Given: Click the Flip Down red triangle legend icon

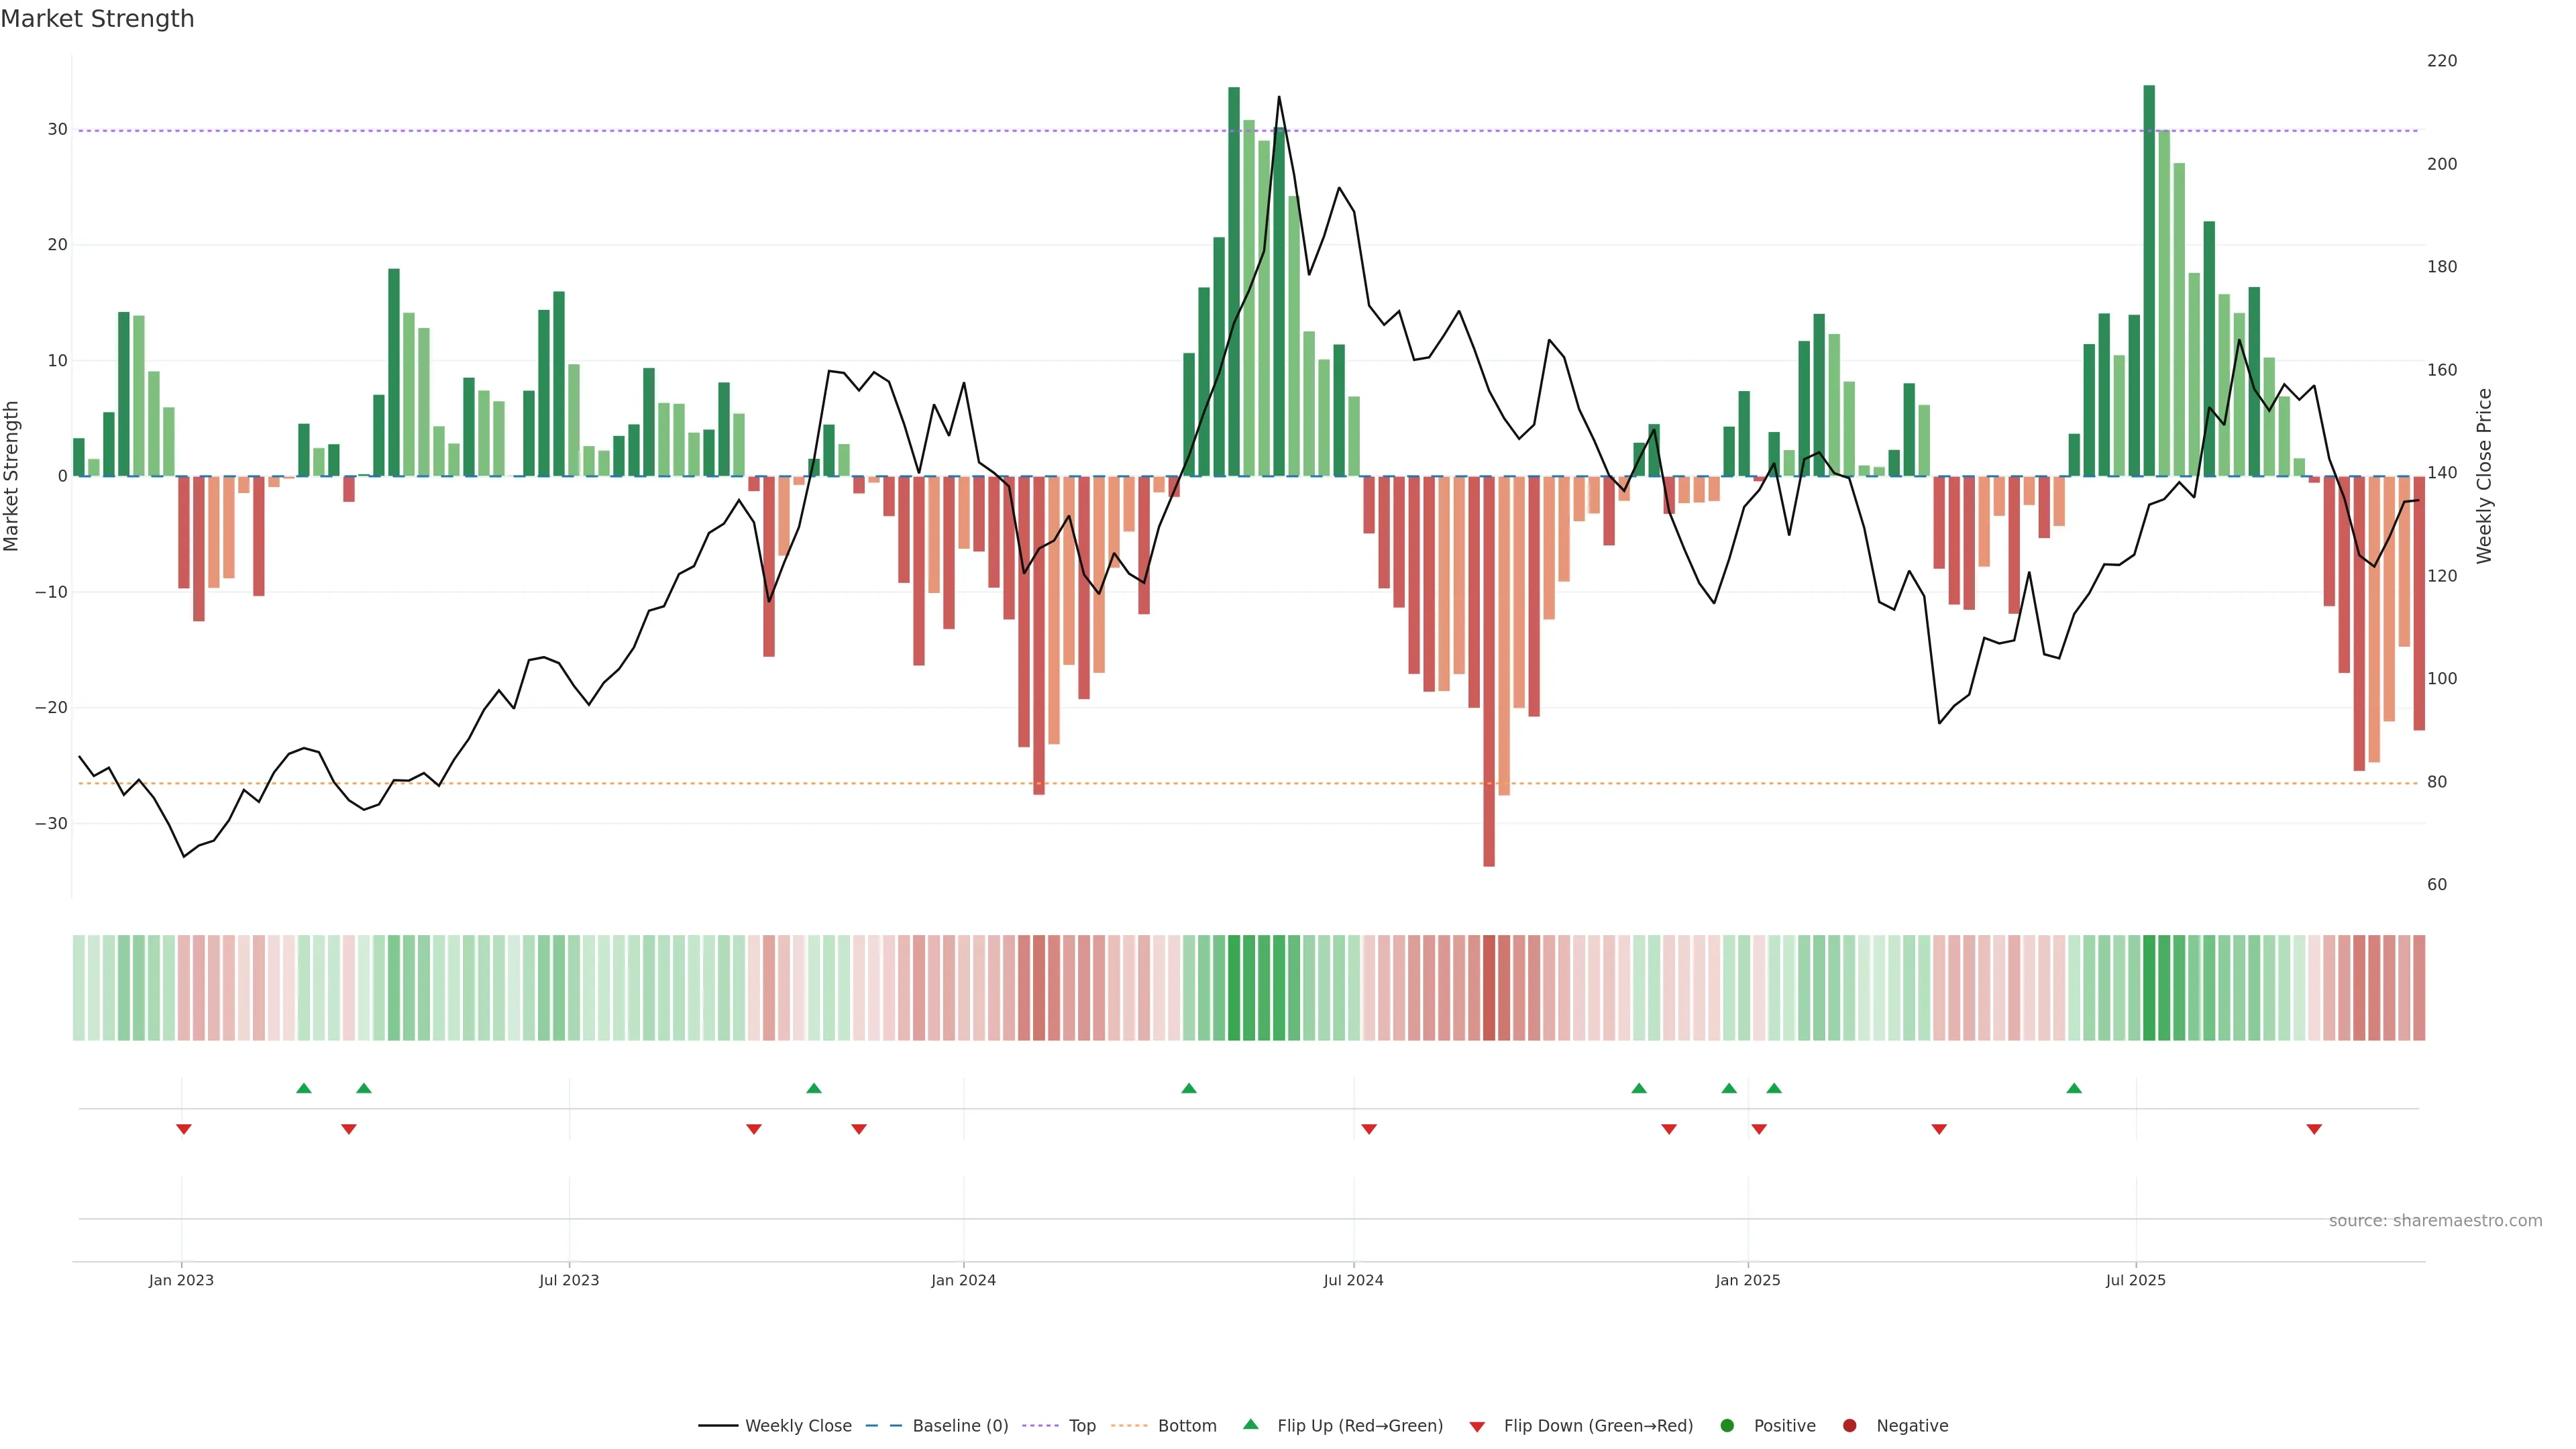Looking at the screenshot, I should click(x=1477, y=1427).
